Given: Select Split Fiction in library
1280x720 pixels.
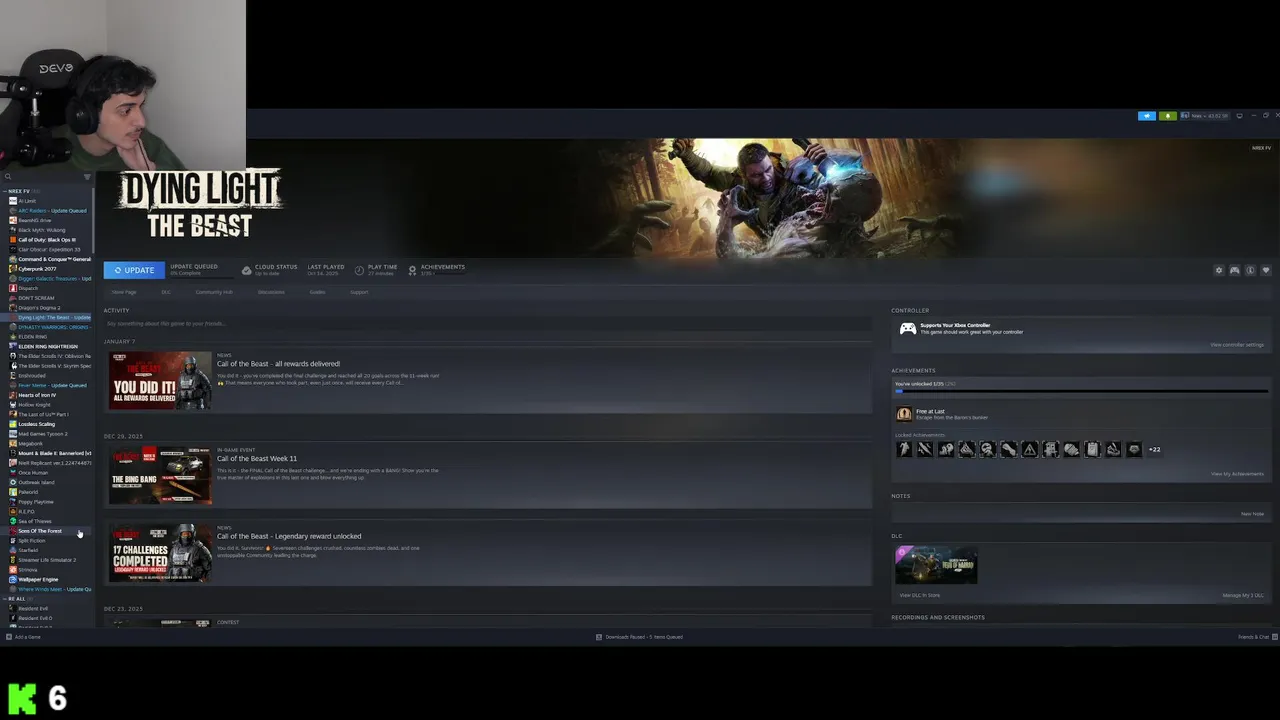Looking at the screenshot, I should [x=31, y=541].
